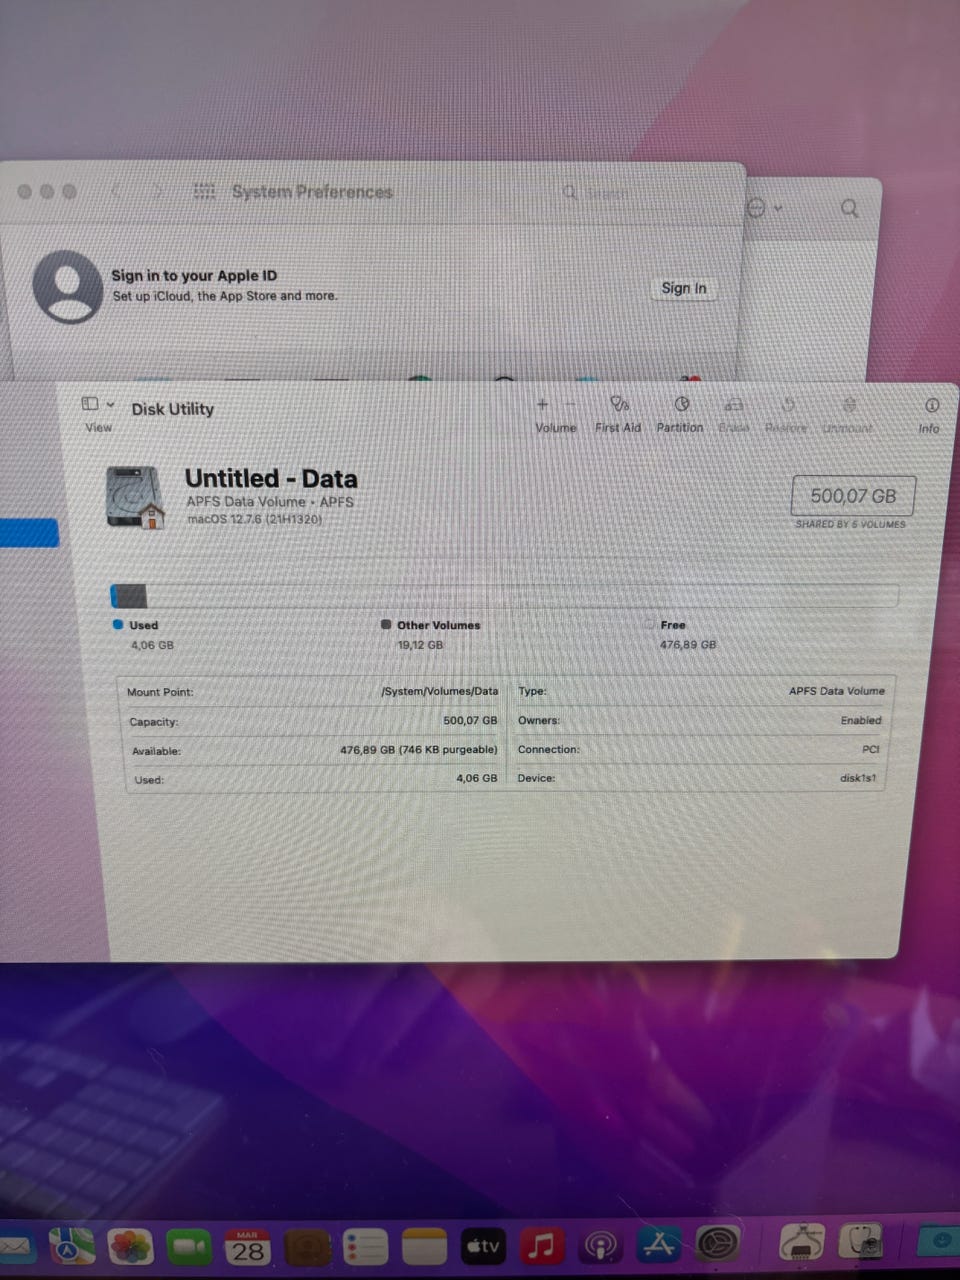Click the sidebar View icon in Disk Utility
The image size is (960, 1280).
tap(90, 403)
